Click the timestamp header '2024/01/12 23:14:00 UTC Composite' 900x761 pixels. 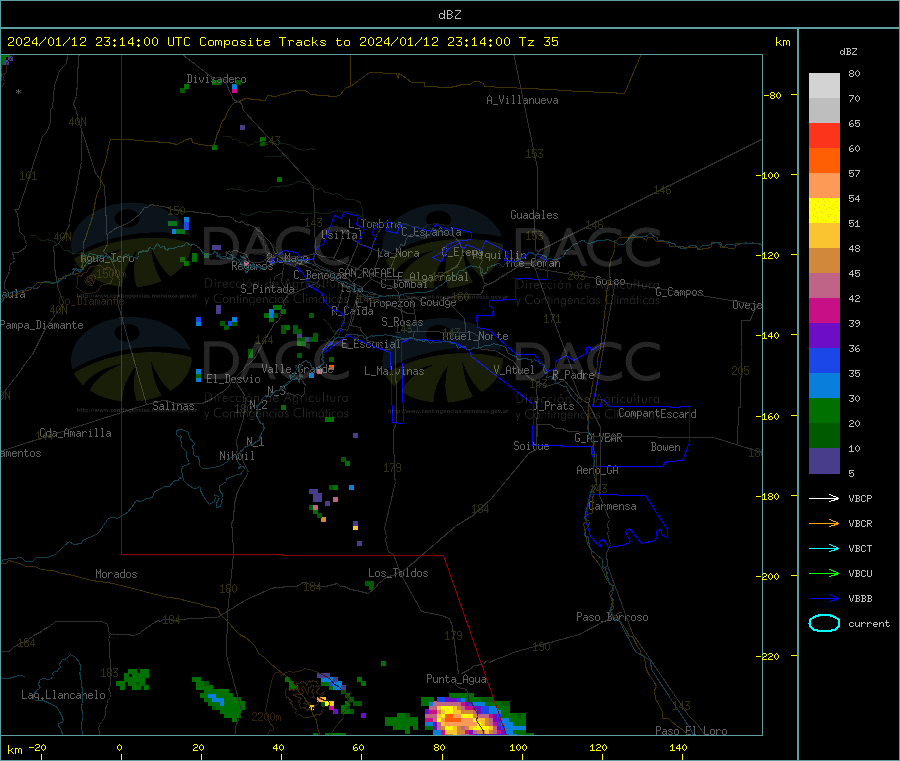tap(138, 42)
